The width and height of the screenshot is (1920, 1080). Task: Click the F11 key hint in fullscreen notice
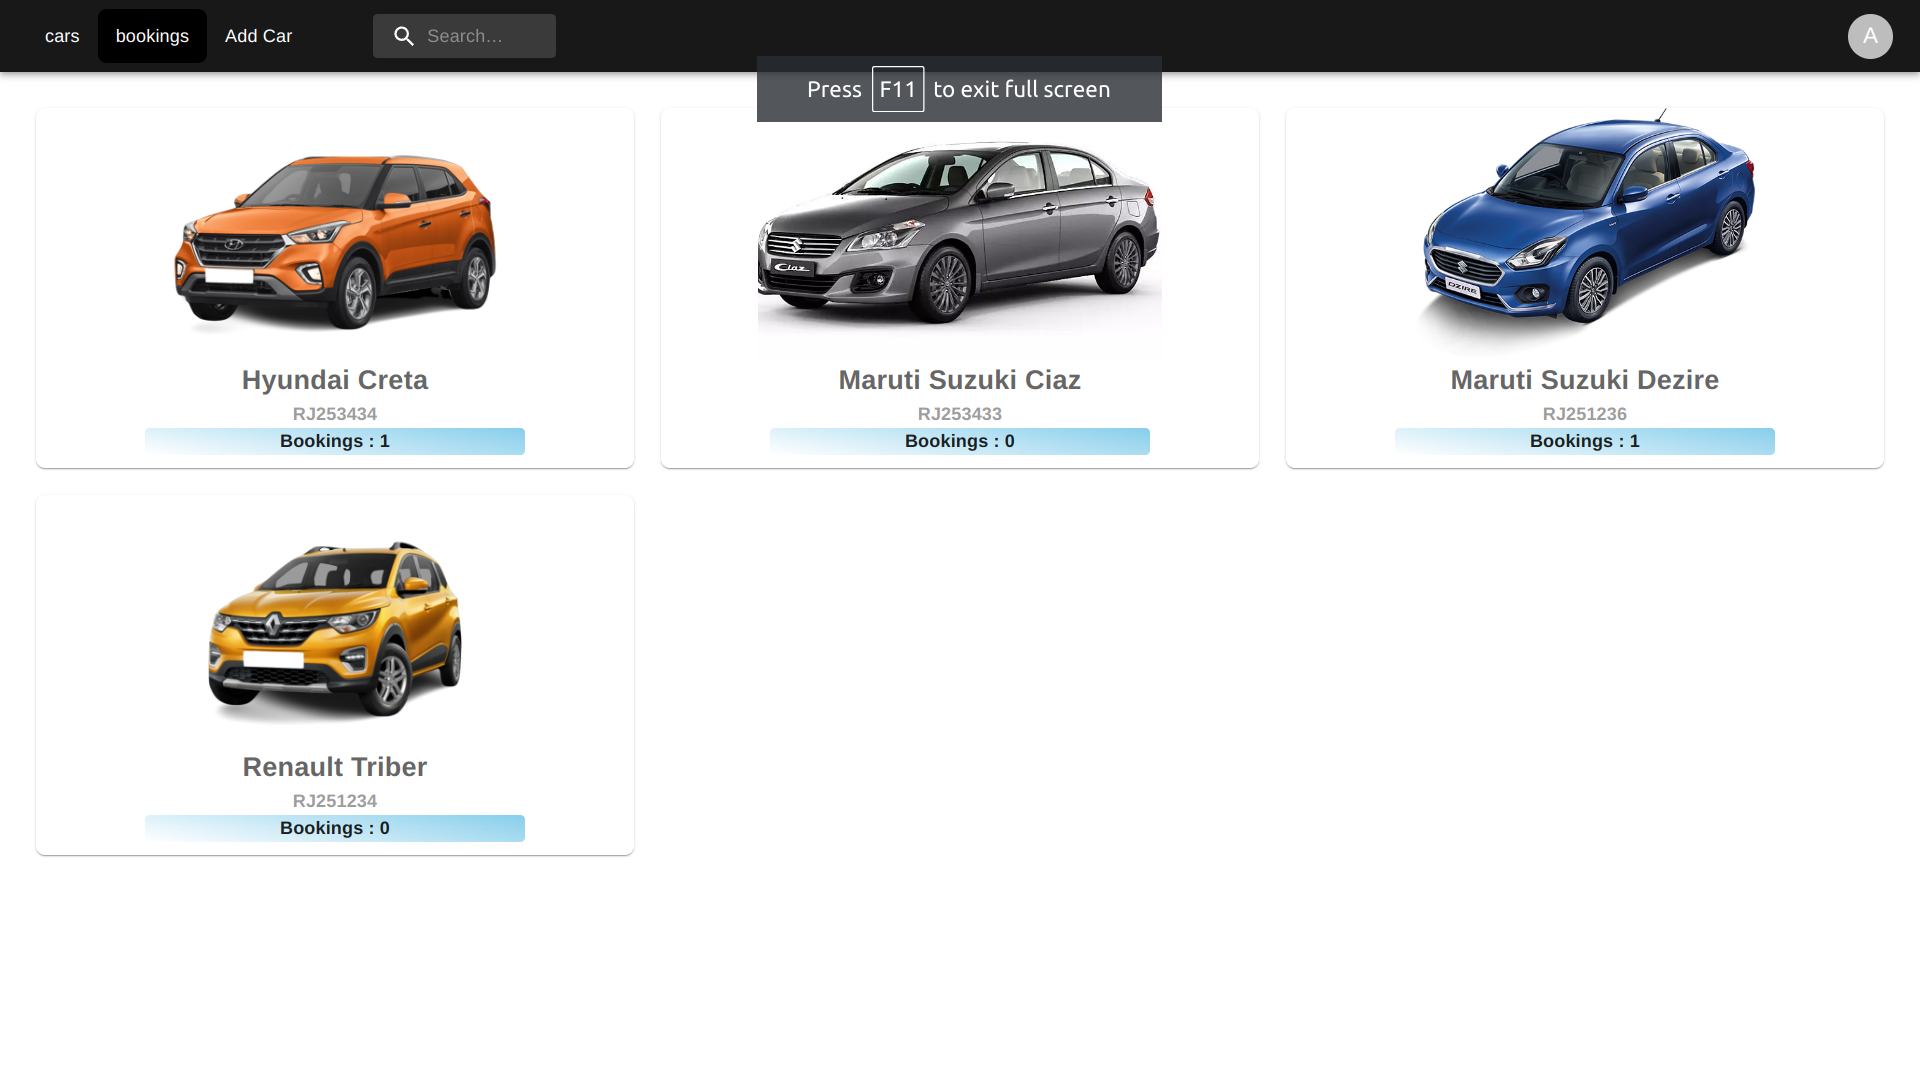[x=898, y=89]
